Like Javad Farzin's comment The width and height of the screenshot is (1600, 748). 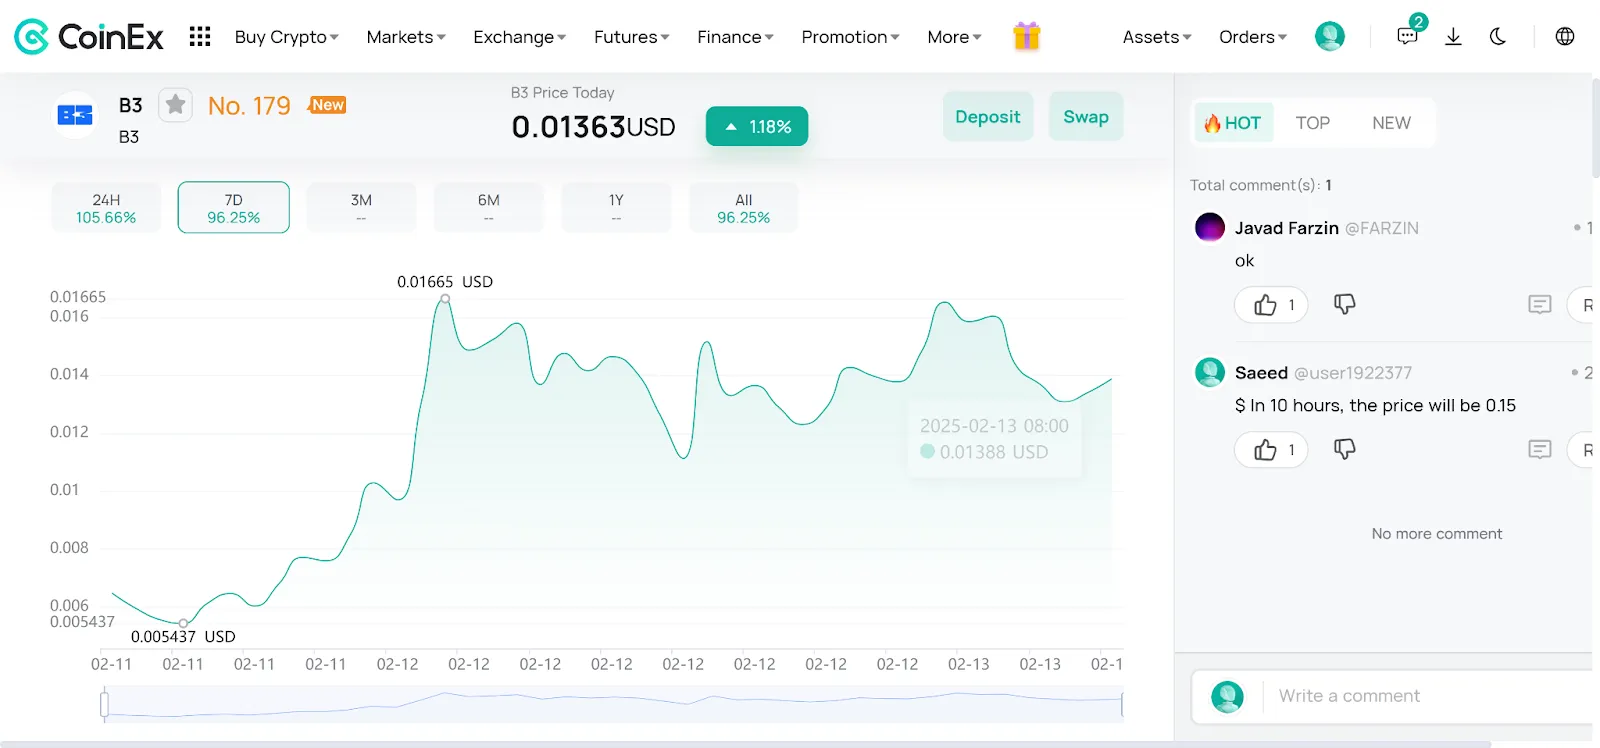(1271, 305)
